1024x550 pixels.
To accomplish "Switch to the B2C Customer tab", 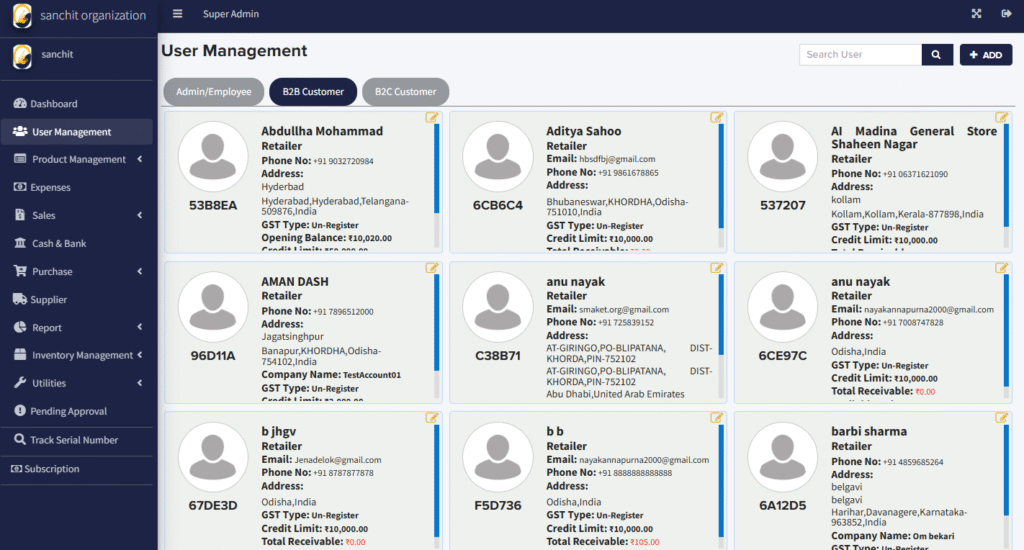I will pos(405,92).
